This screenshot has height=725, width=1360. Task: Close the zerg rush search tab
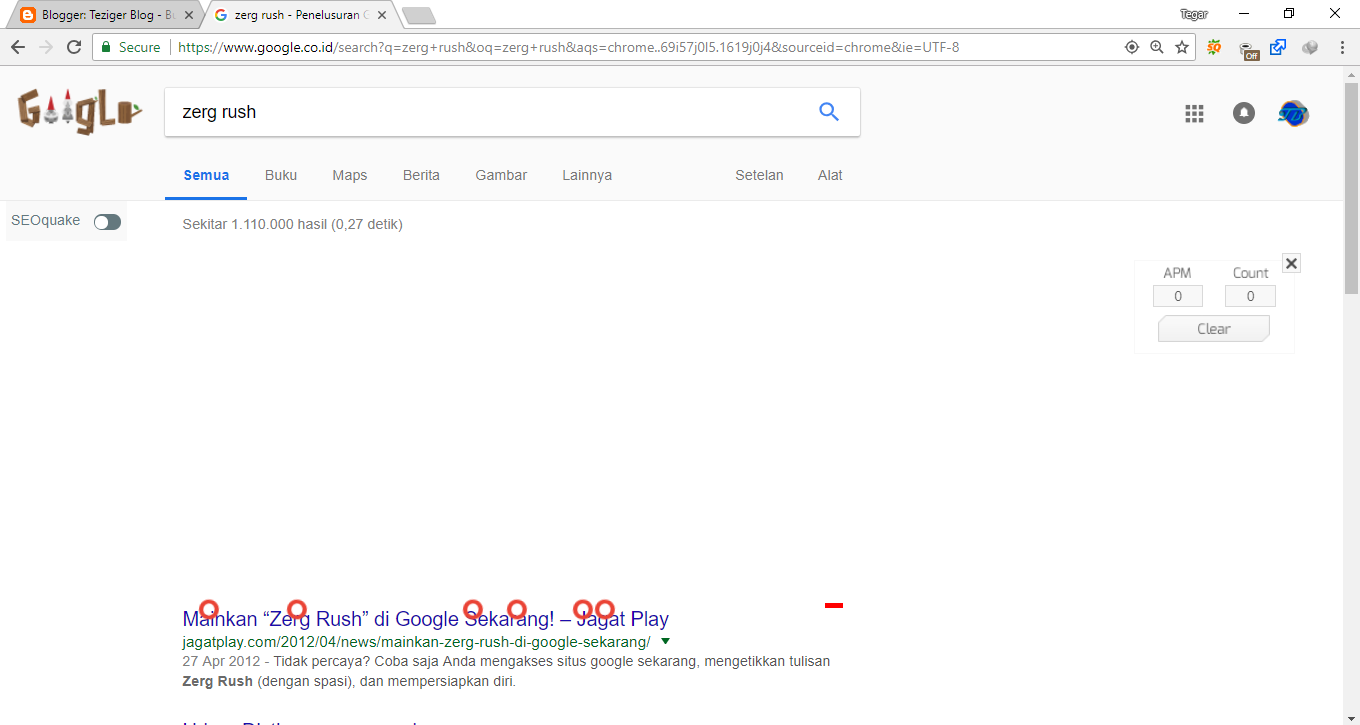(382, 15)
